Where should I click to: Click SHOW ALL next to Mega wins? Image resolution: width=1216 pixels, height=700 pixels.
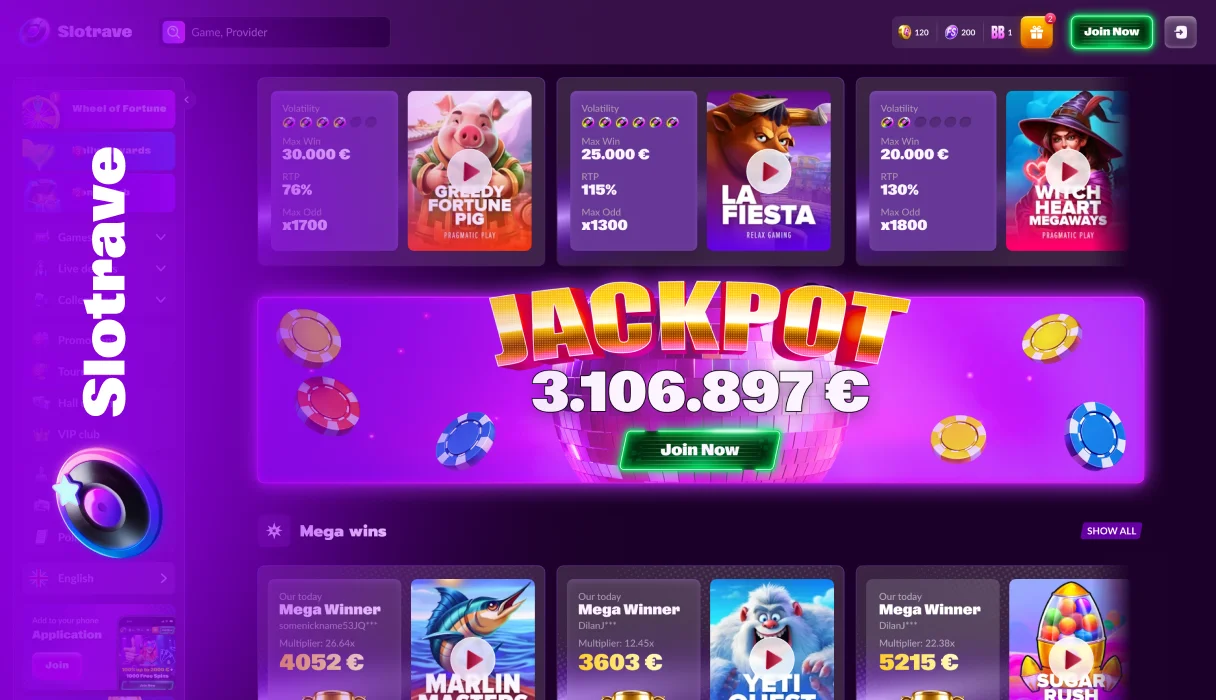point(1111,531)
